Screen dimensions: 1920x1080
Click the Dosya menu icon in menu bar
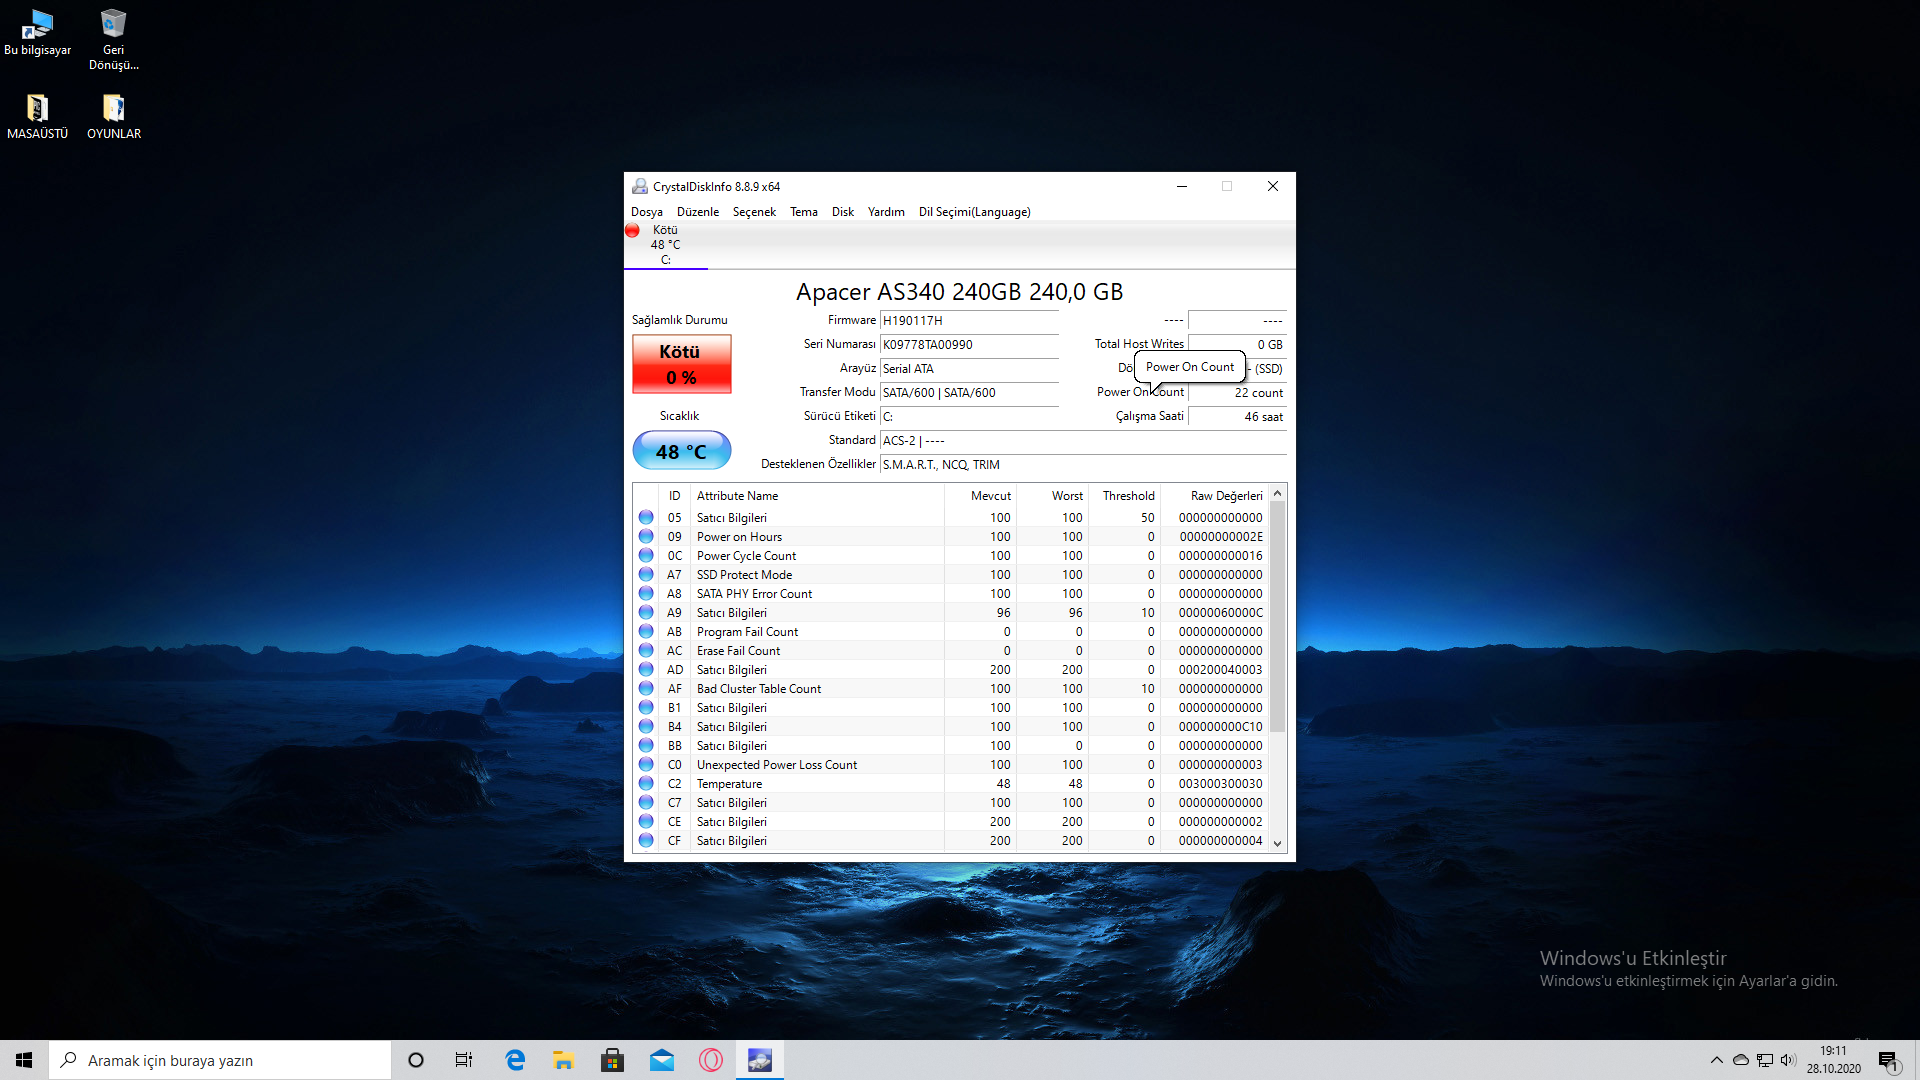(647, 211)
